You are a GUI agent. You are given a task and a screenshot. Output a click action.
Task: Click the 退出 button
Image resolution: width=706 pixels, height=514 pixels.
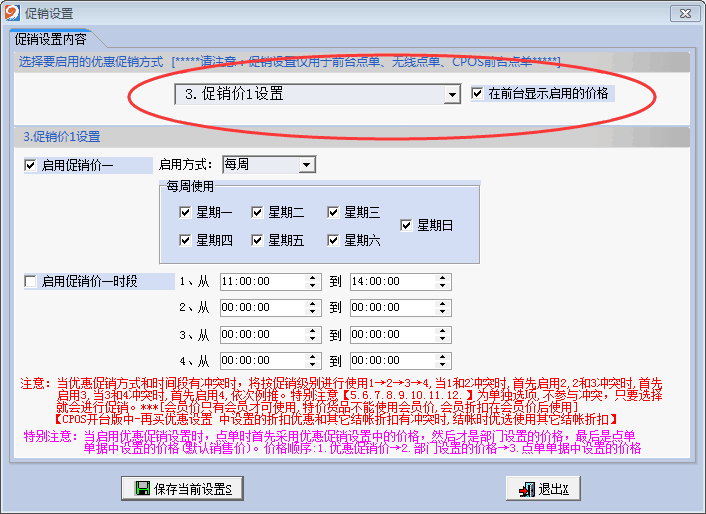point(541,489)
